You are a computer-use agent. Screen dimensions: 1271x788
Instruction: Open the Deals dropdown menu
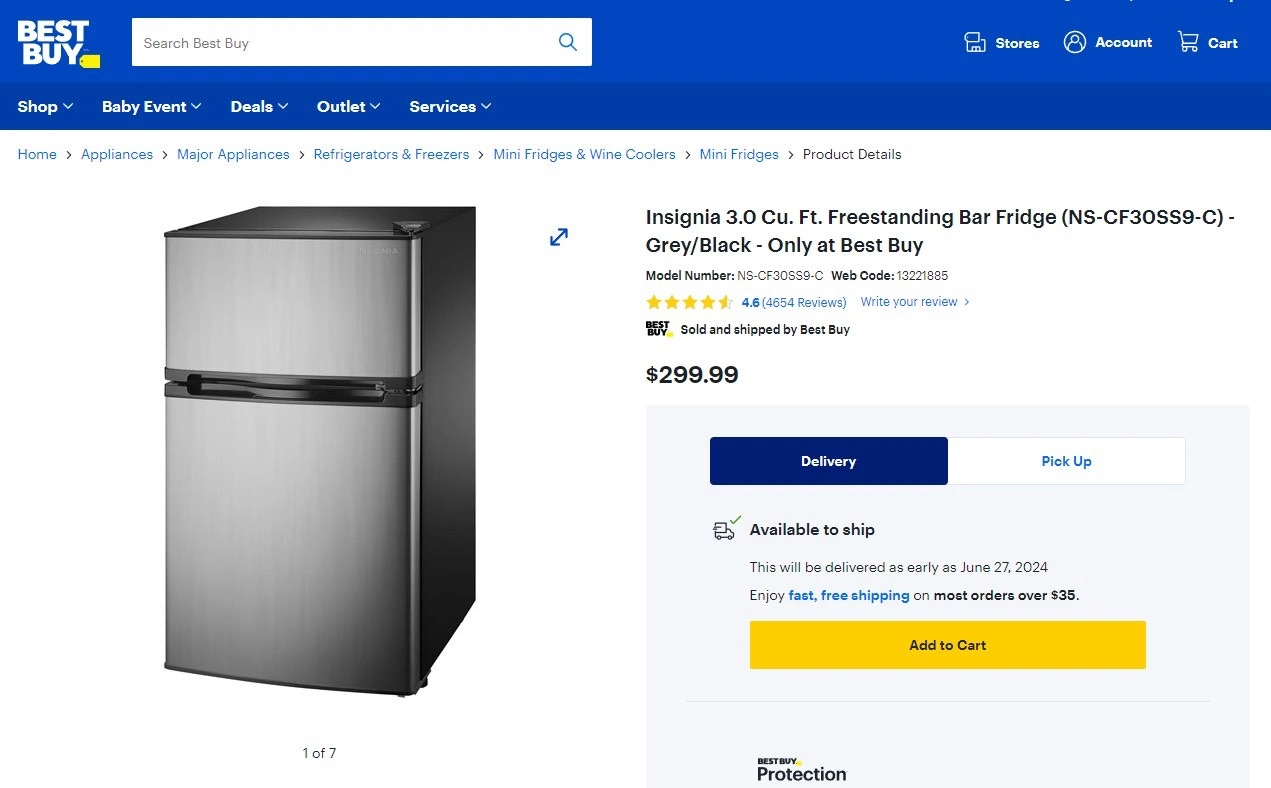tap(259, 106)
